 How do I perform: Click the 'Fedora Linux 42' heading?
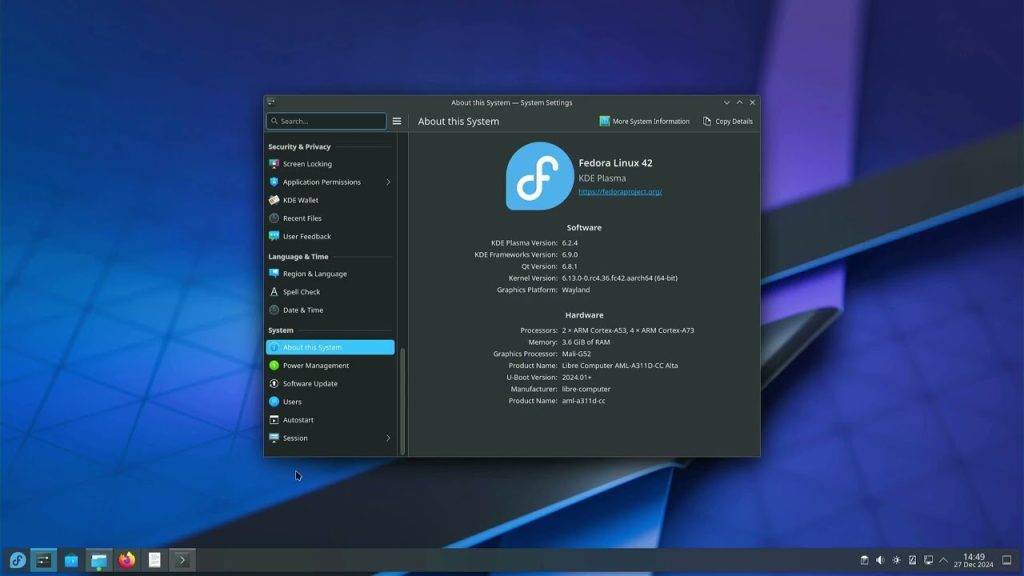(615, 163)
